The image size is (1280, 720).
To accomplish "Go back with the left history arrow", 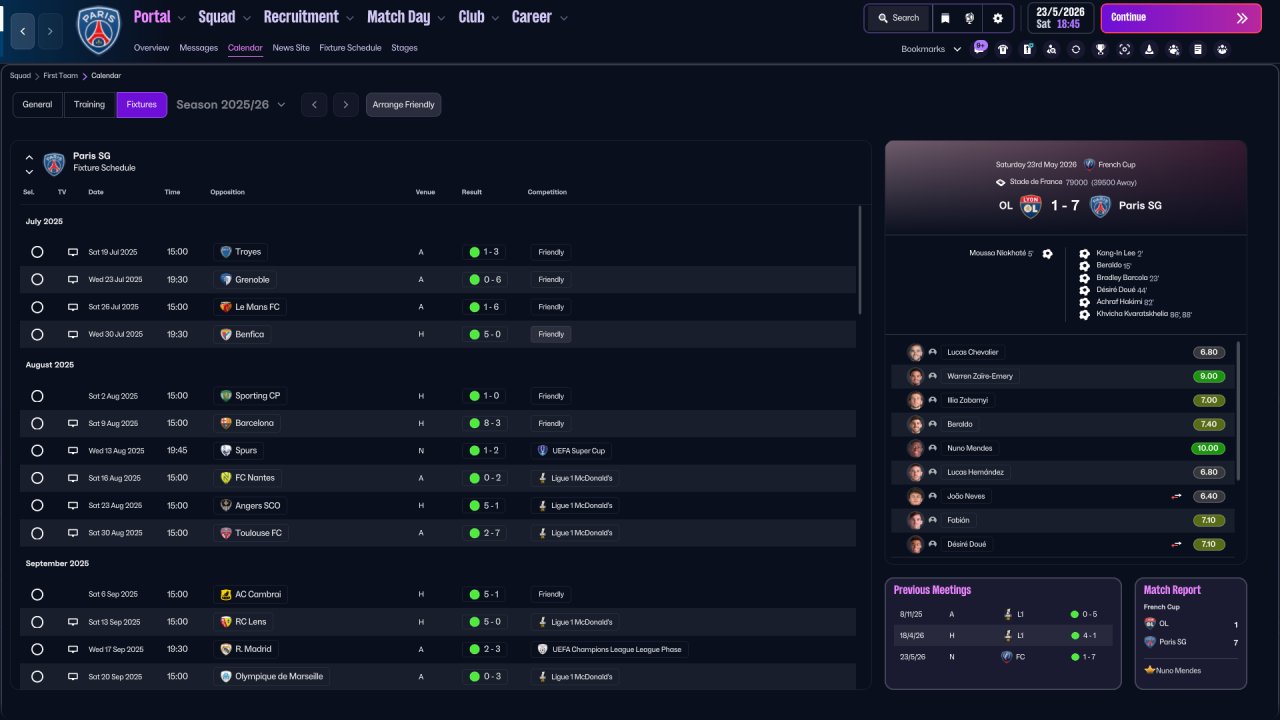I will coord(23,31).
